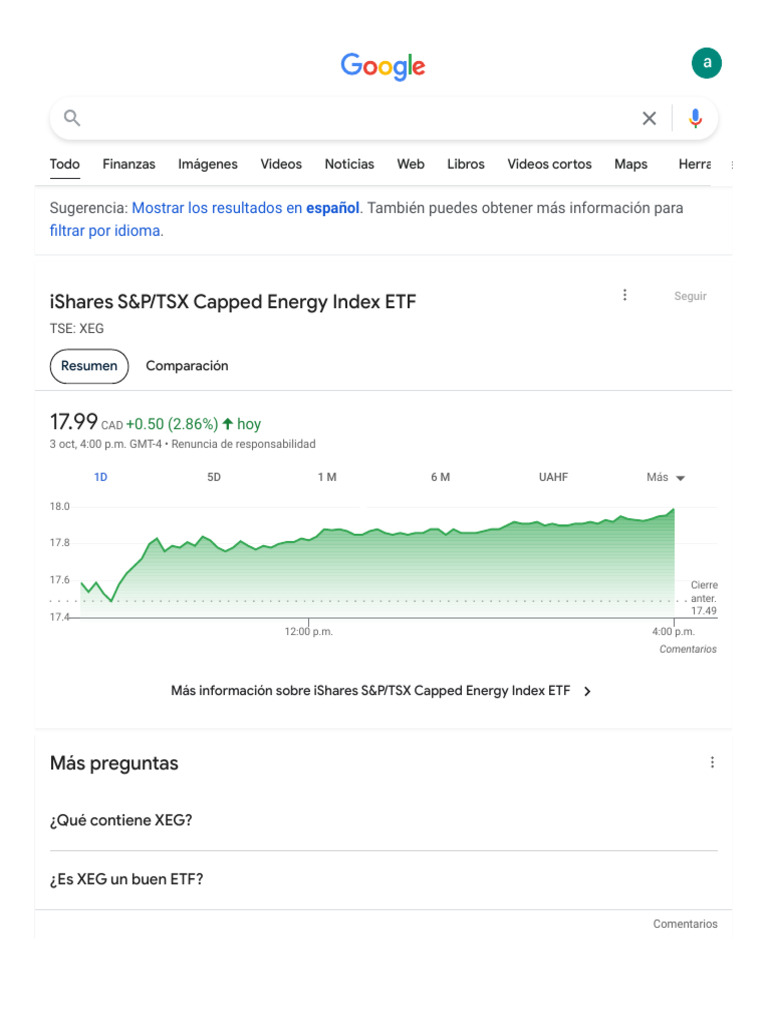Open the 'filtrar por idioma' link
Viewport: 768px width, 1024px height.
[106, 231]
